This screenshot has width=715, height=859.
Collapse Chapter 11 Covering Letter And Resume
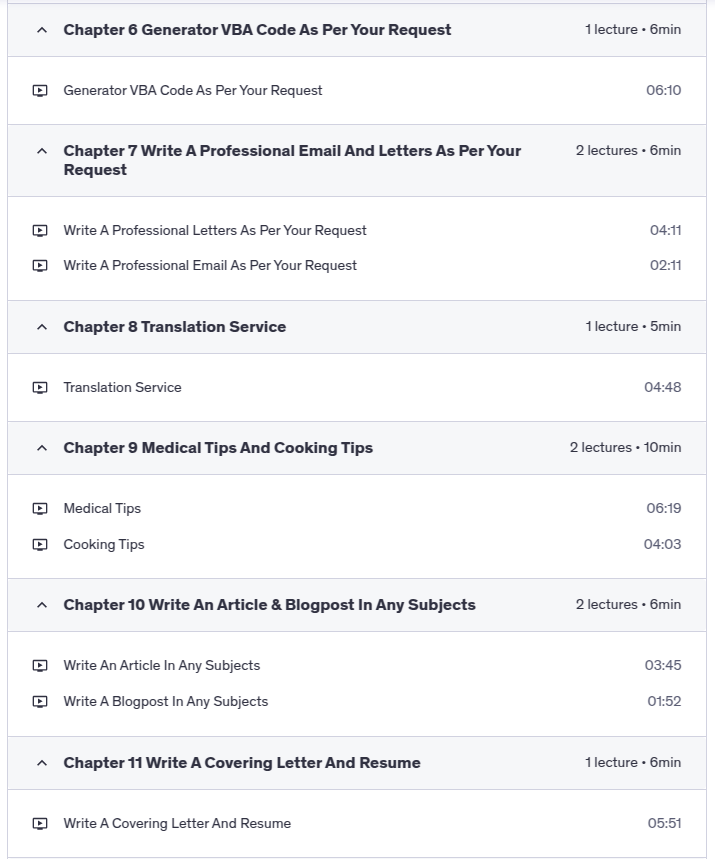click(x=42, y=764)
